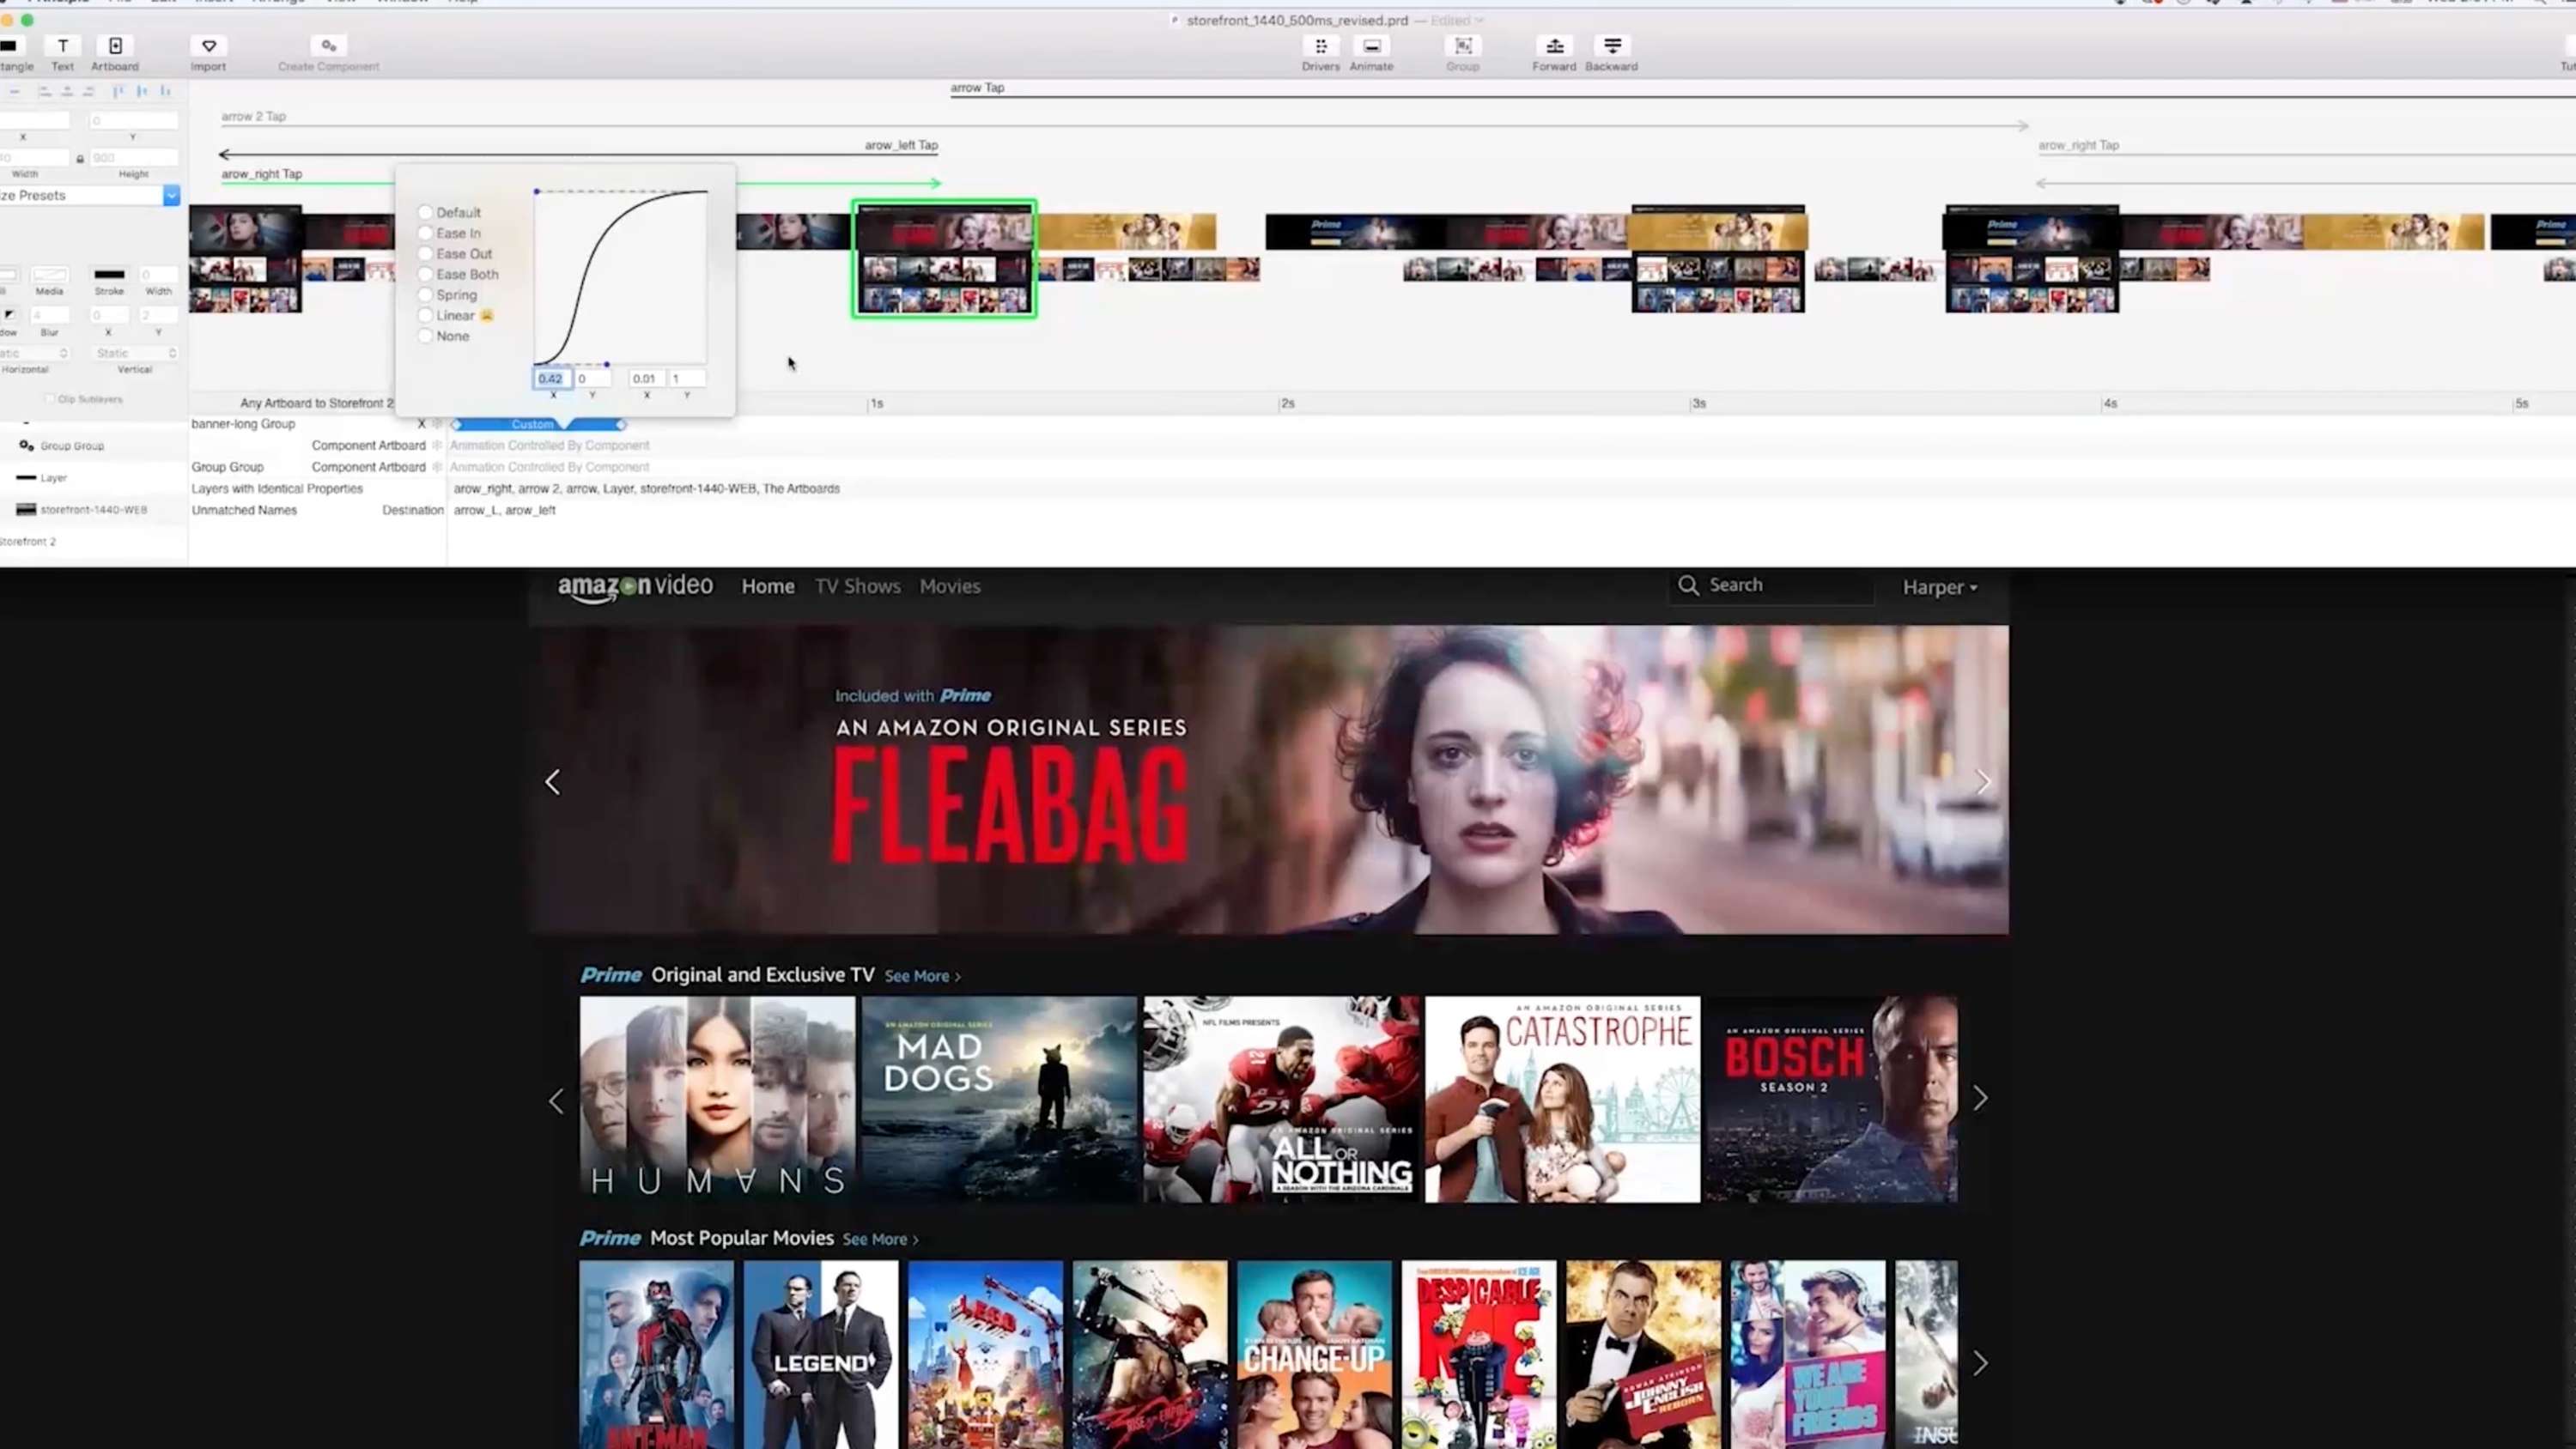The height and width of the screenshot is (1449, 2576).
Task: Open the TV Shows tab
Action: coord(857,587)
